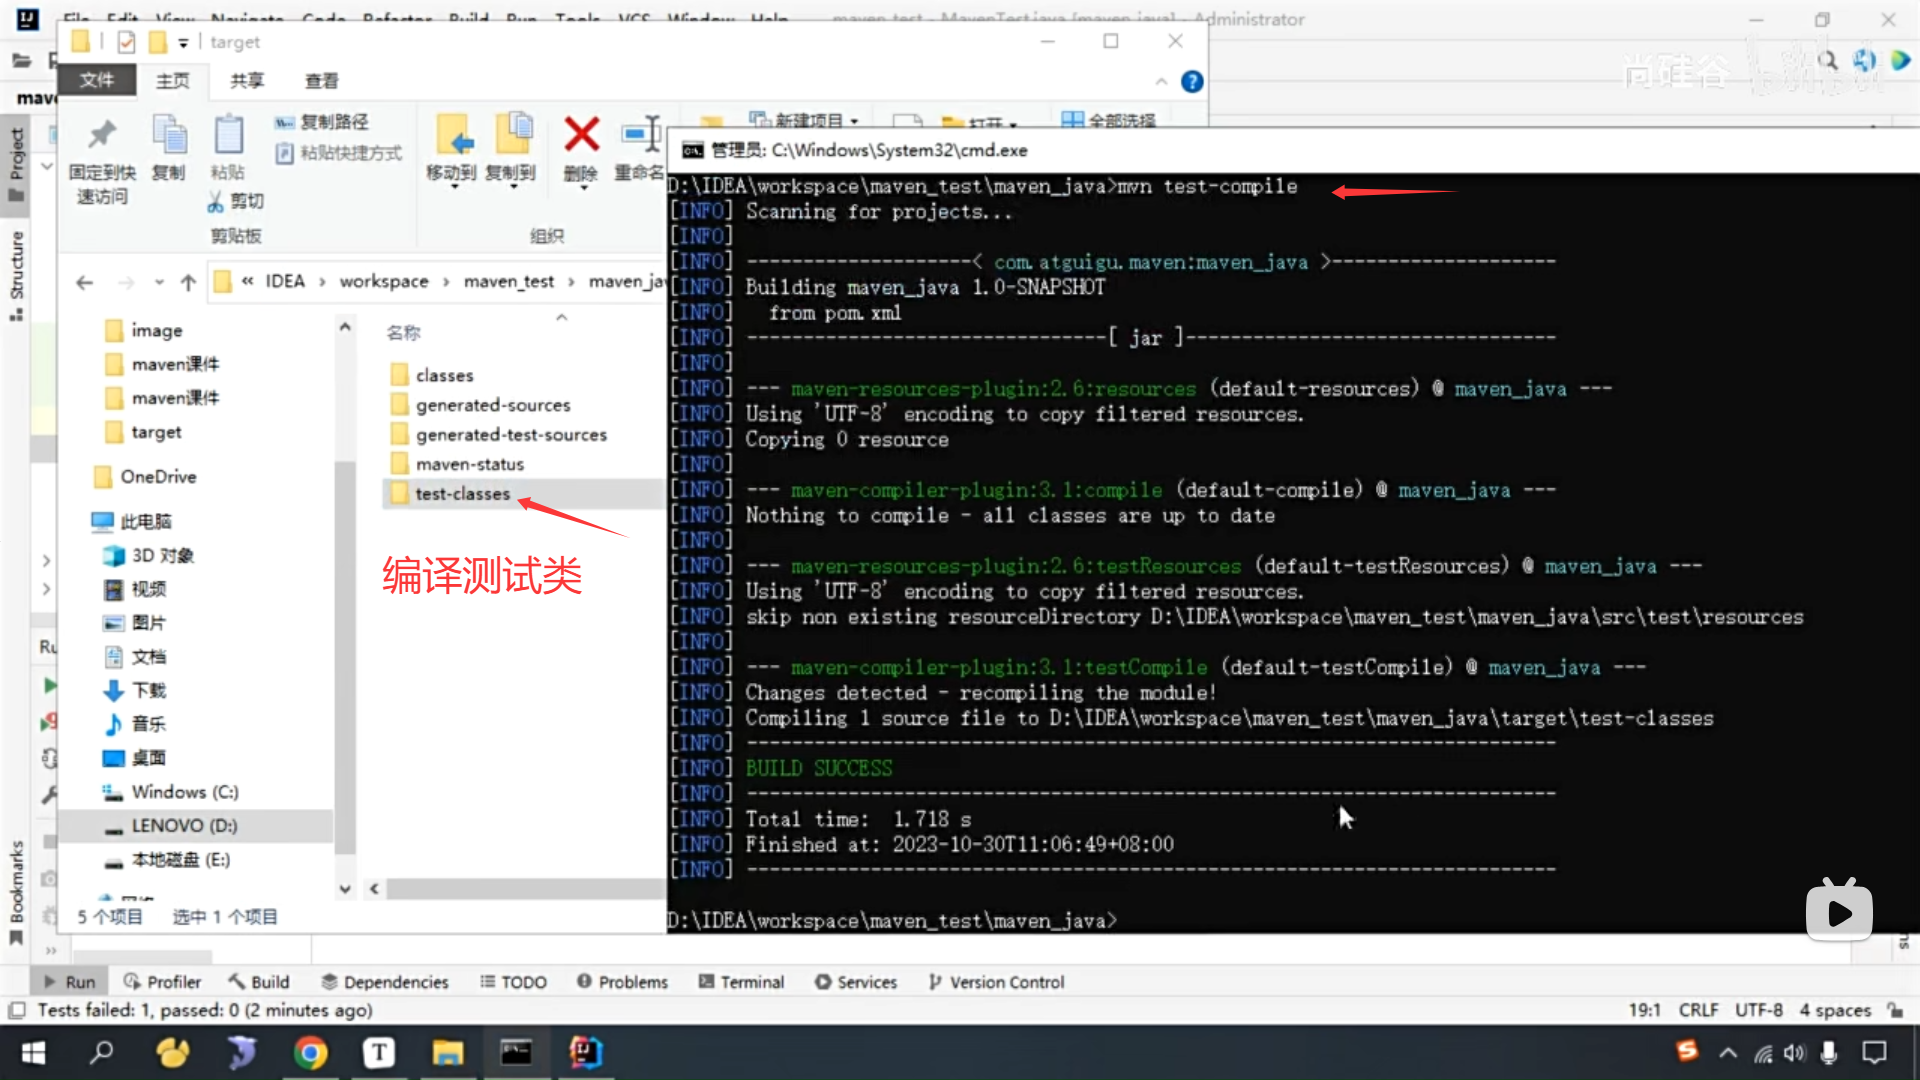Image resolution: width=1920 pixels, height=1080 pixels.
Task: Click the red Delete icon in ribbon
Action: (581, 136)
